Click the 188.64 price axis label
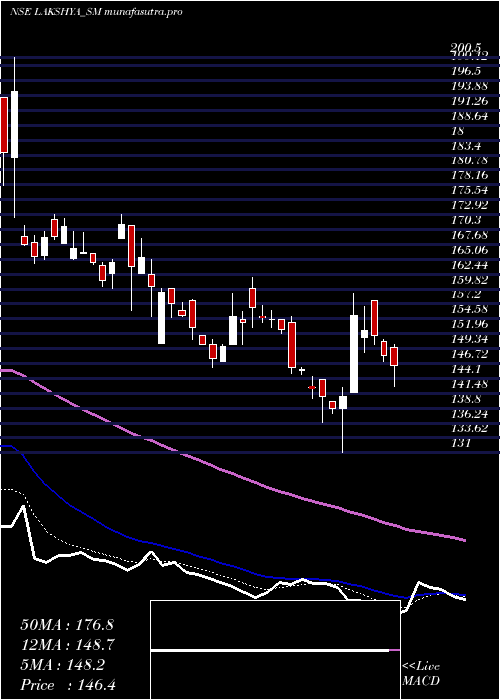Image resolution: width=500 pixels, height=700 pixels. pyautogui.click(x=470, y=116)
